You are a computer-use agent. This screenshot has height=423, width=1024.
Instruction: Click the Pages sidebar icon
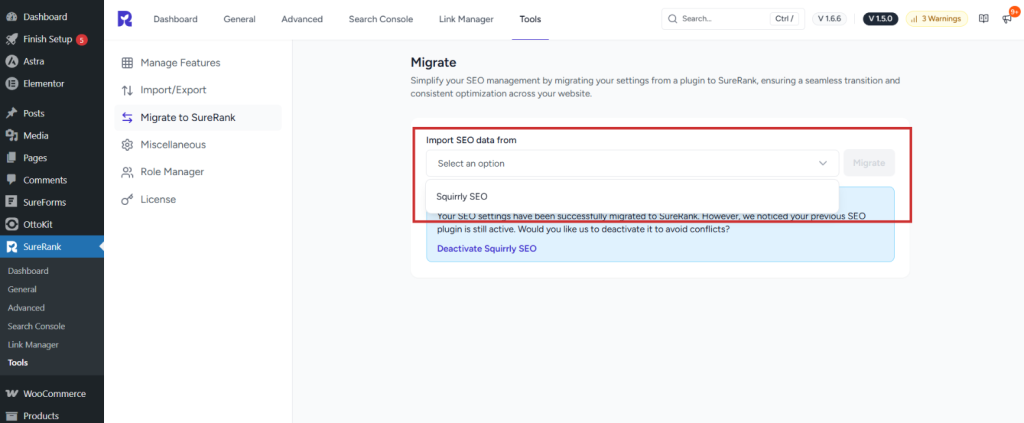tap(11, 157)
